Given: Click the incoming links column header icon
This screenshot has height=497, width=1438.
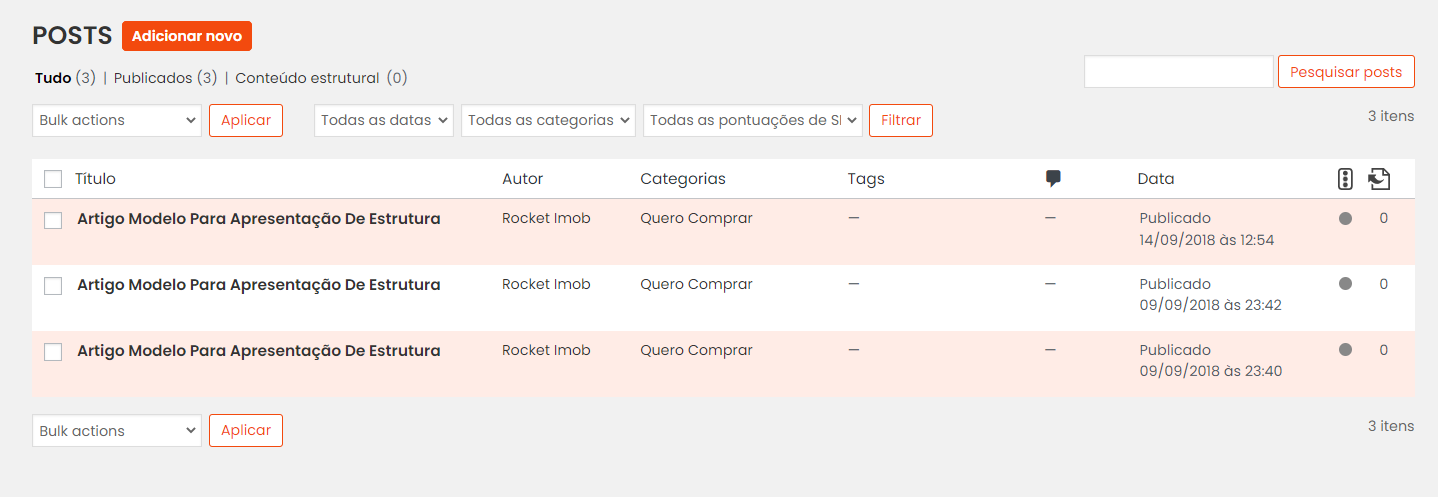Looking at the screenshot, I should 1379,179.
